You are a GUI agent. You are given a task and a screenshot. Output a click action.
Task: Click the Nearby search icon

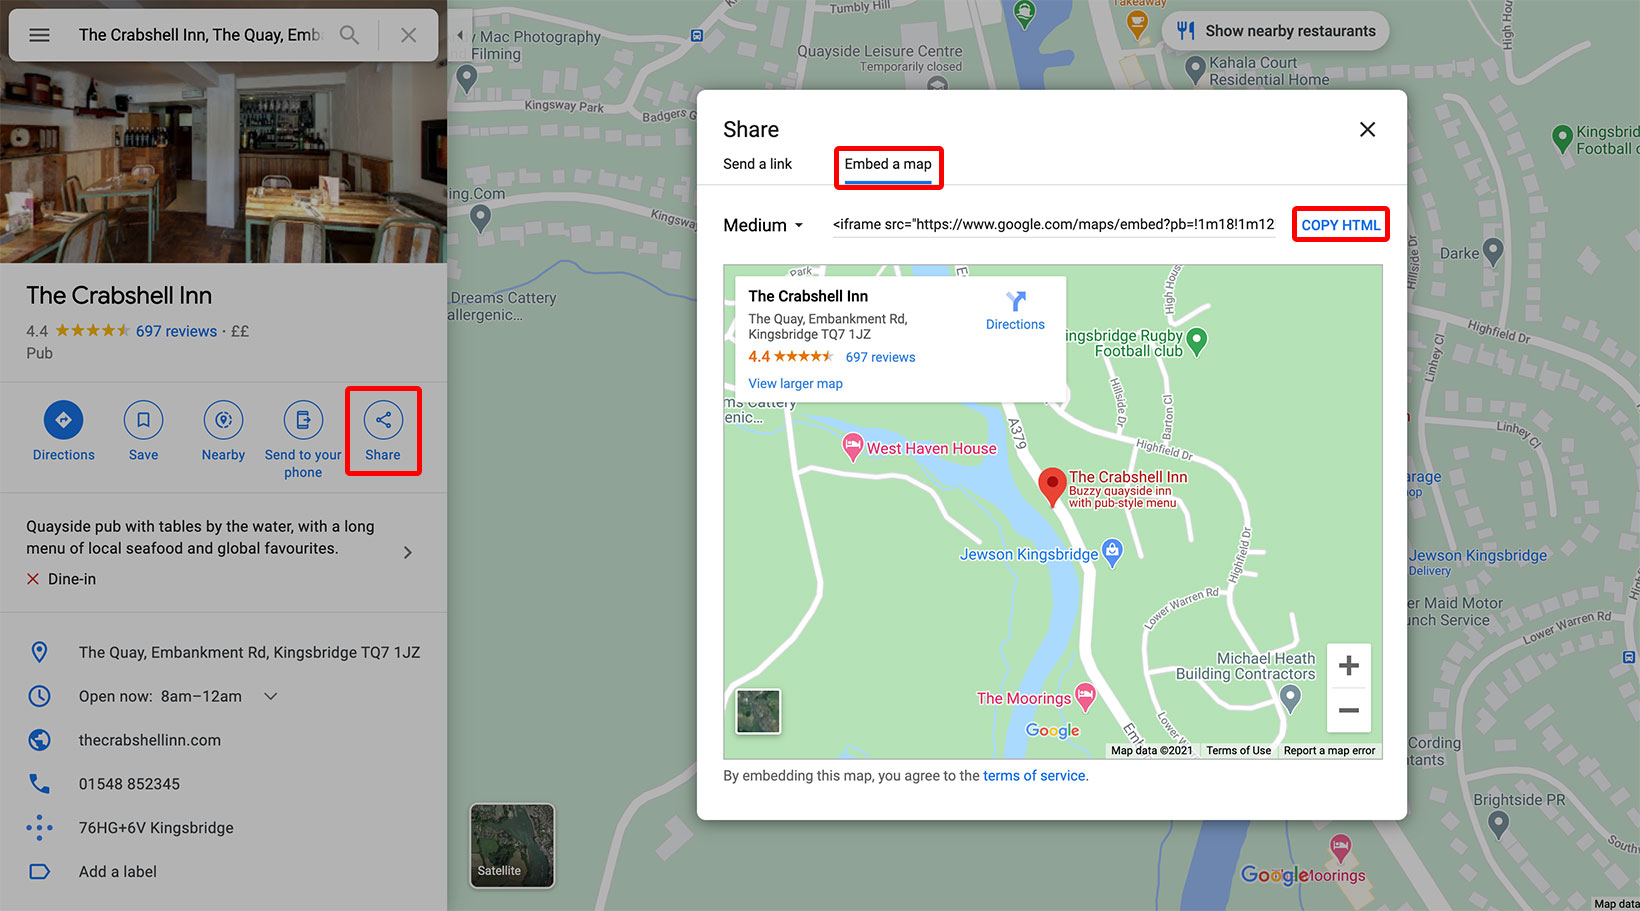pyautogui.click(x=223, y=420)
